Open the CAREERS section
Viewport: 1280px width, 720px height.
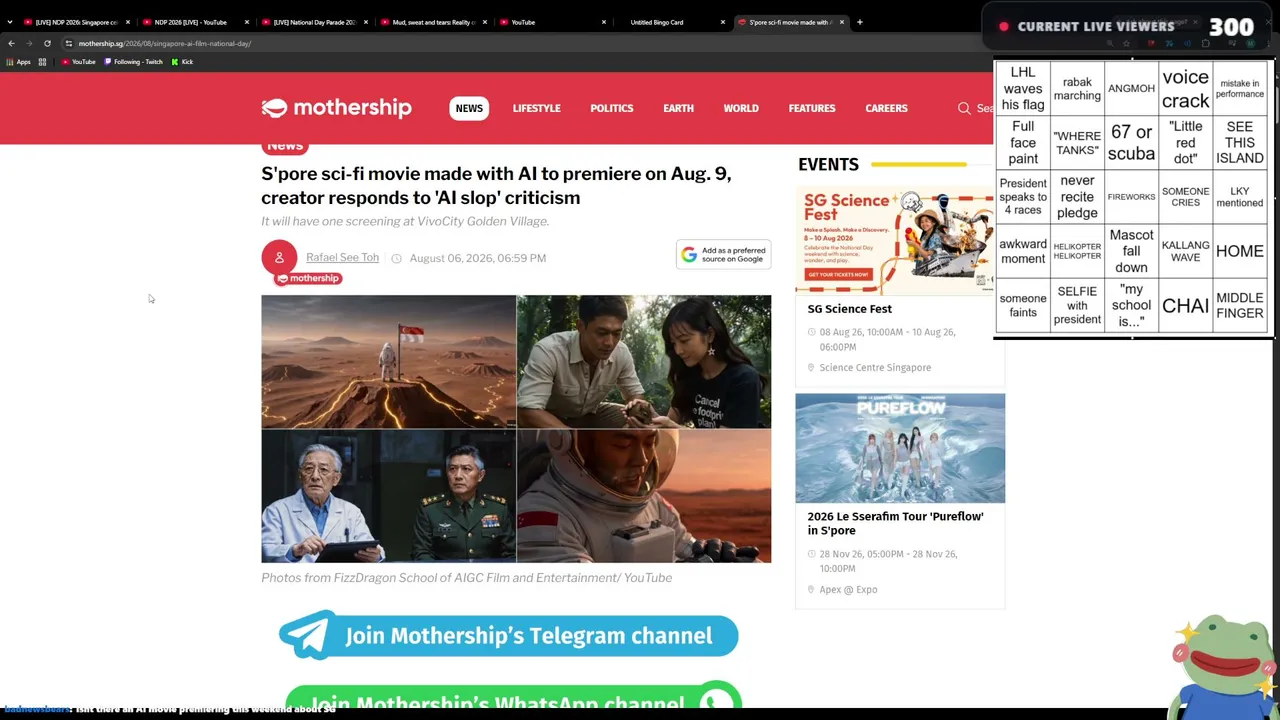coord(886,108)
